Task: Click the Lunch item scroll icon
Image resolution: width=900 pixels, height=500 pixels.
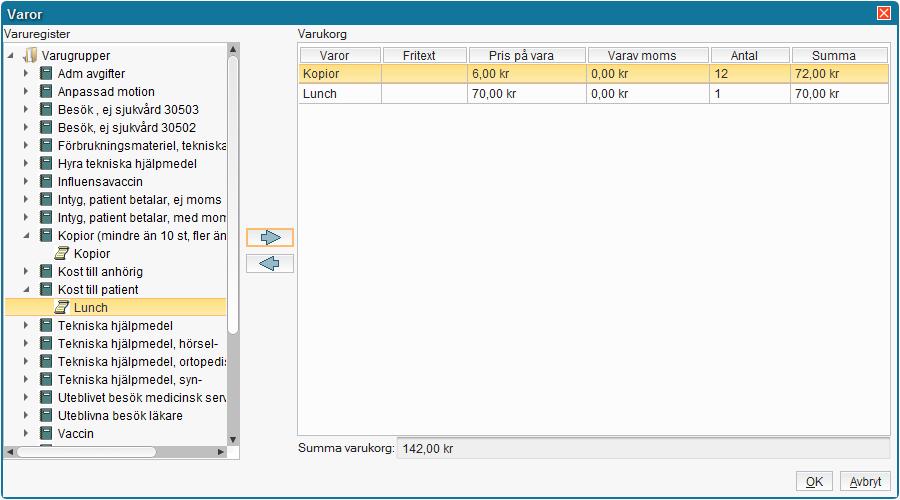Action: [61, 307]
